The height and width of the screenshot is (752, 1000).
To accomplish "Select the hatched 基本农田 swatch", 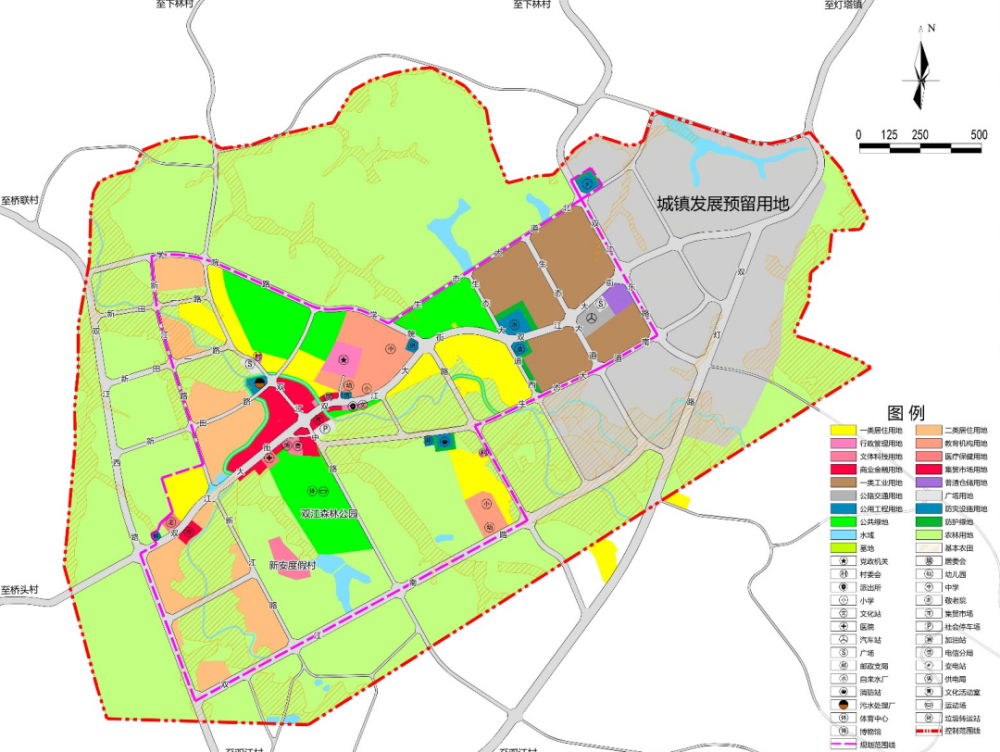I will click(x=929, y=548).
